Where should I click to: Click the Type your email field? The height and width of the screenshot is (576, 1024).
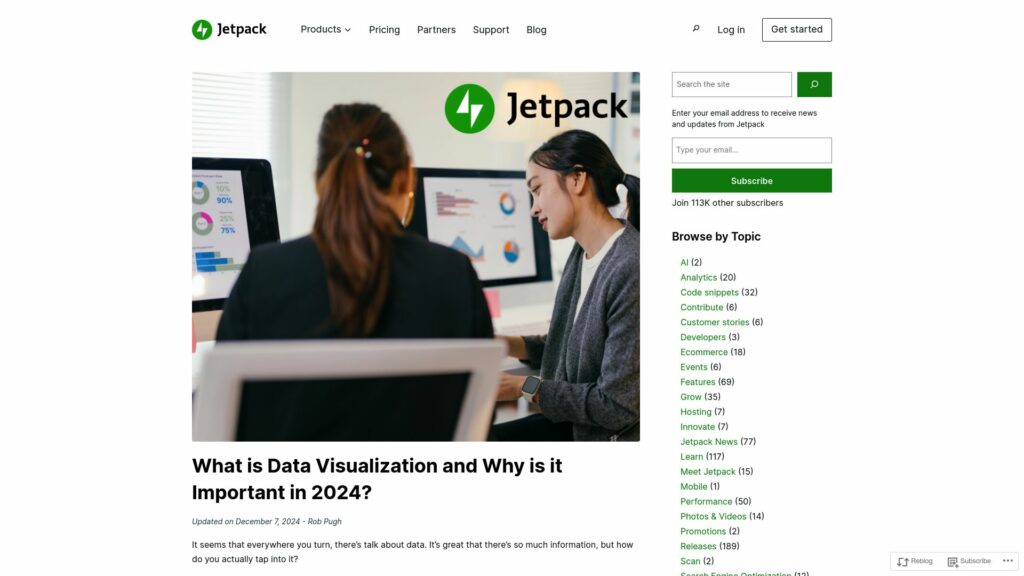752,150
